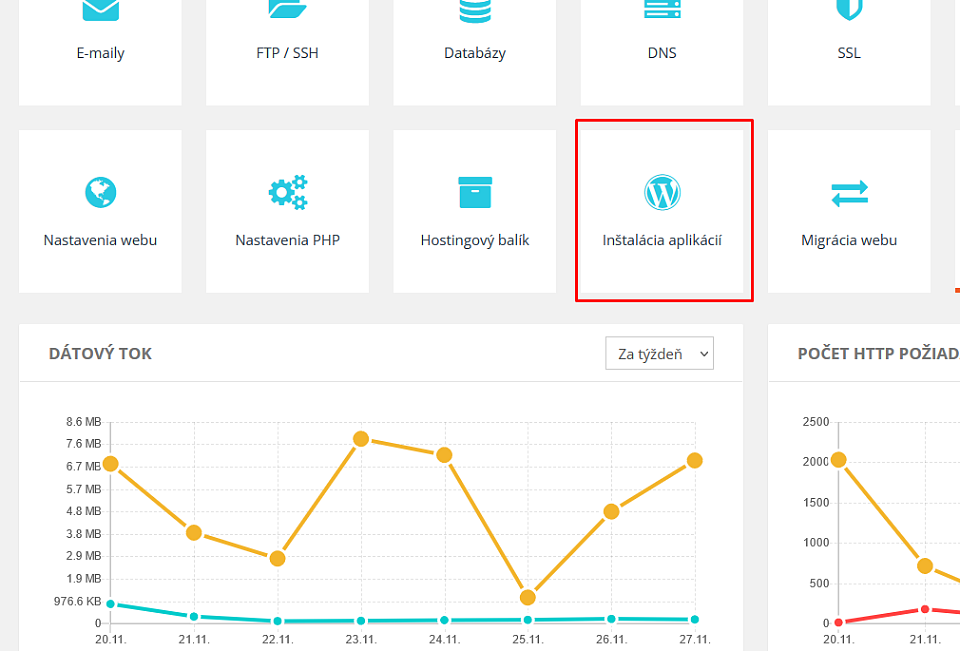
Task: Click the POČET HTTP POŽIAD heading
Action: [x=879, y=353]
